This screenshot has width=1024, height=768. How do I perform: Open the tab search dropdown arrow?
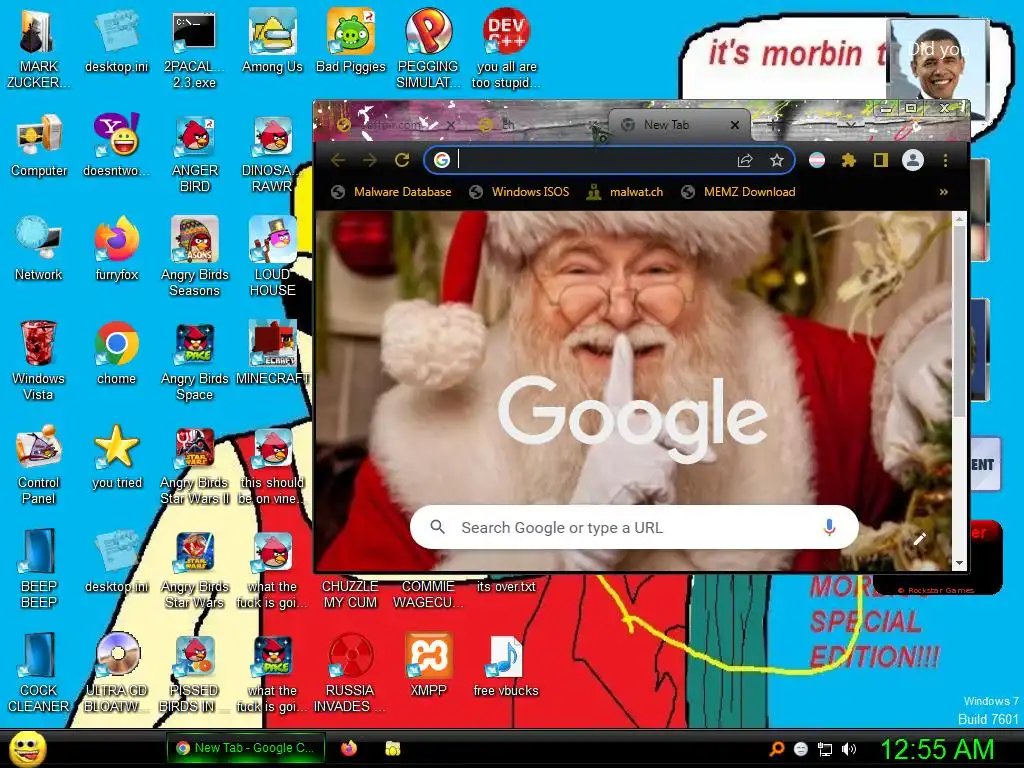tap(850, 124)
